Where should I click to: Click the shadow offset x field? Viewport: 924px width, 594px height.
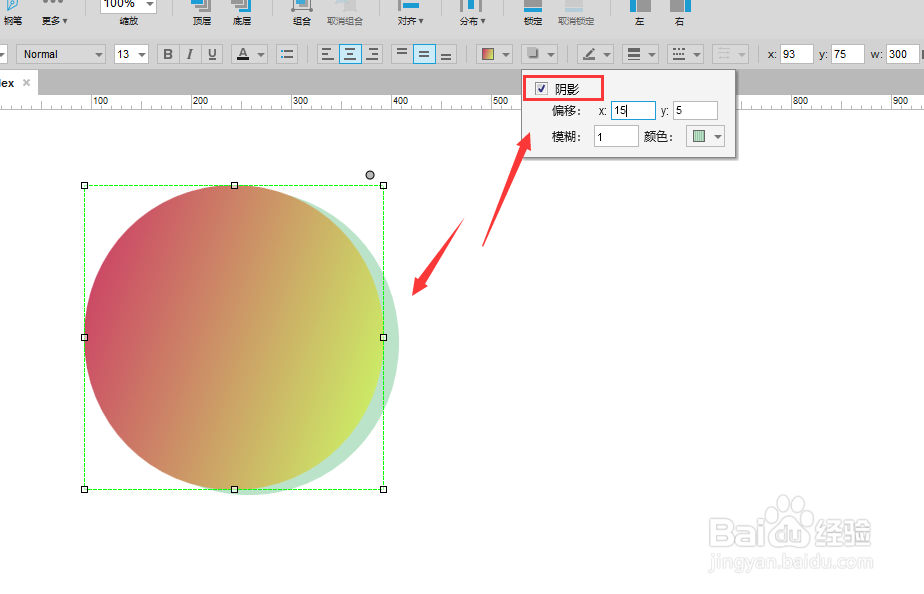(x=633, y=110)
